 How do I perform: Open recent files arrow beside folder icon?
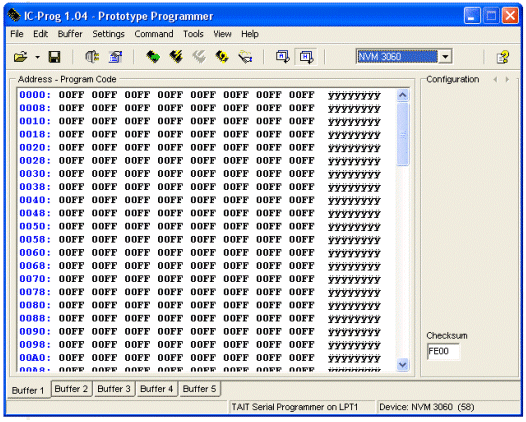click(38, 57)
